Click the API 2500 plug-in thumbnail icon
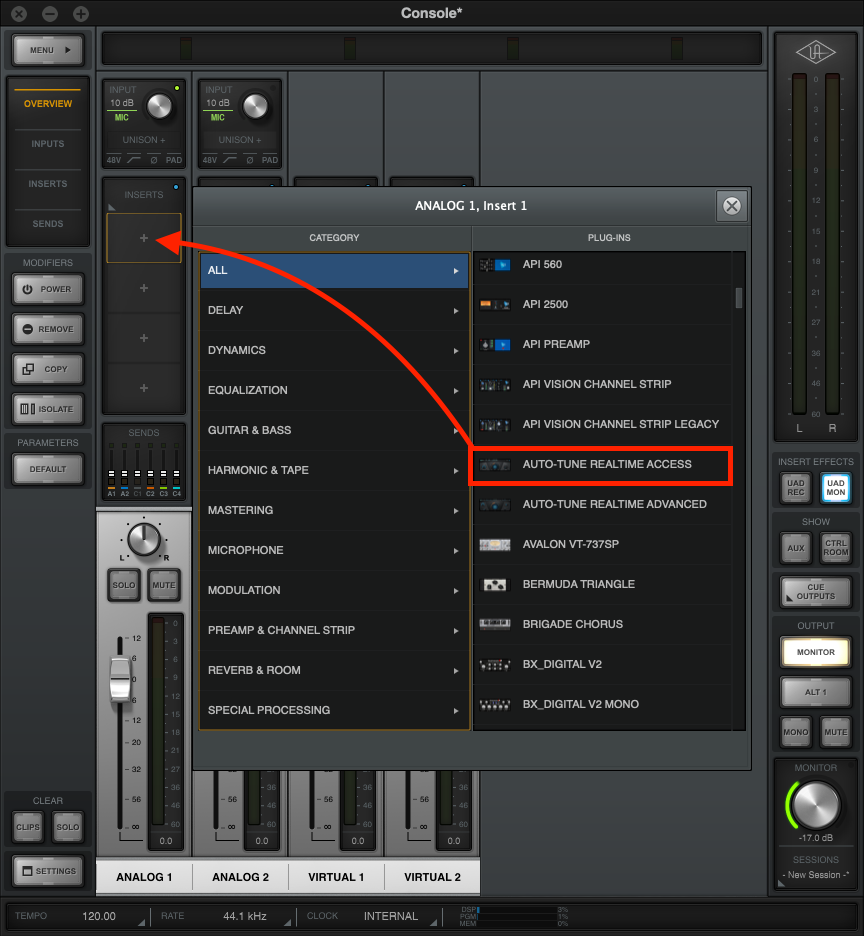This screenshot has height=936, width=864. 495,304
